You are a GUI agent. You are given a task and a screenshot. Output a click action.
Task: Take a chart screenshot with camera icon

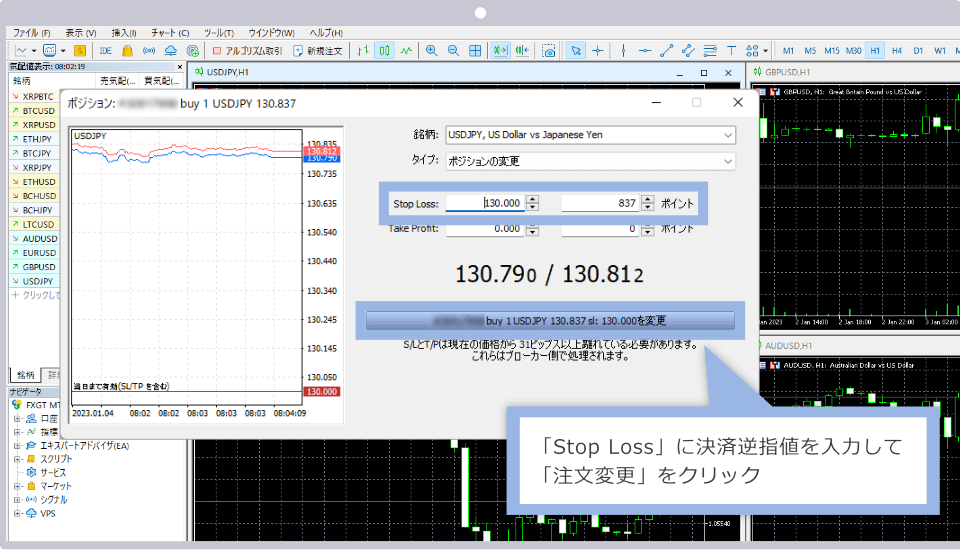(x=549, y=51)
